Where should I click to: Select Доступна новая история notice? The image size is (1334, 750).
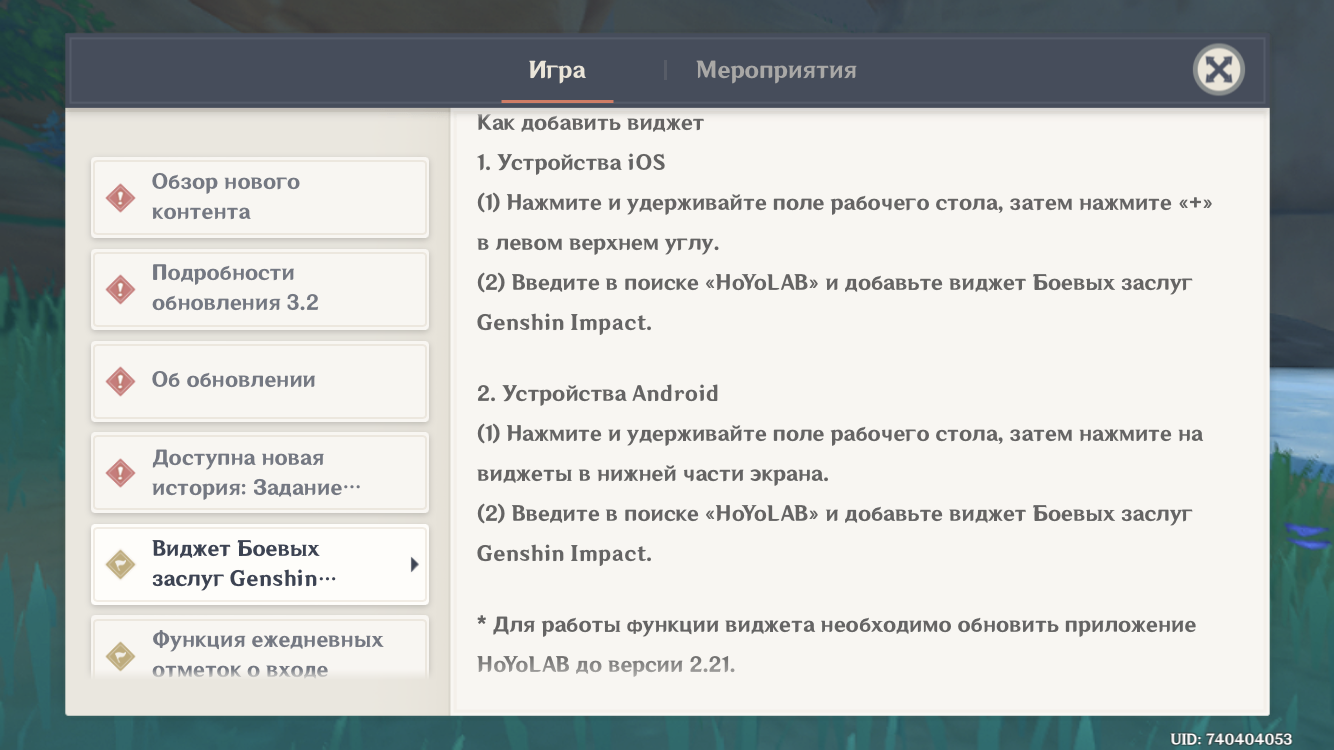click(x=260, y=472)
